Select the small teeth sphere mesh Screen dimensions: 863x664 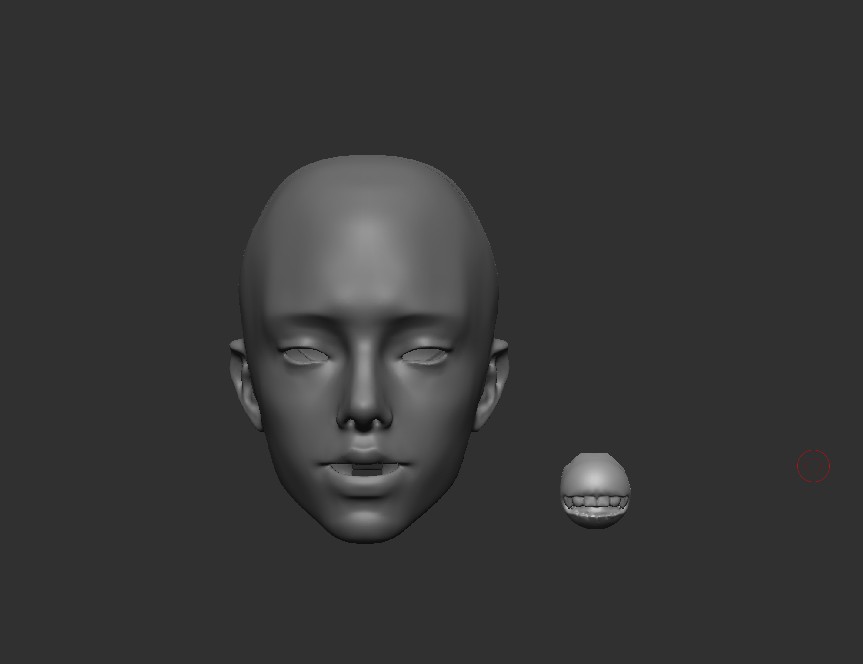[596, 491]
